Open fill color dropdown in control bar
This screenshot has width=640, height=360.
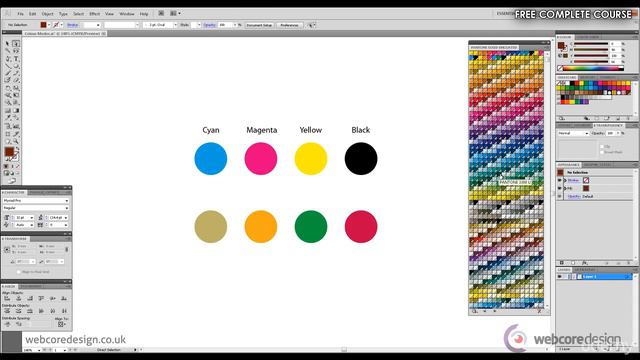point(49,25)
